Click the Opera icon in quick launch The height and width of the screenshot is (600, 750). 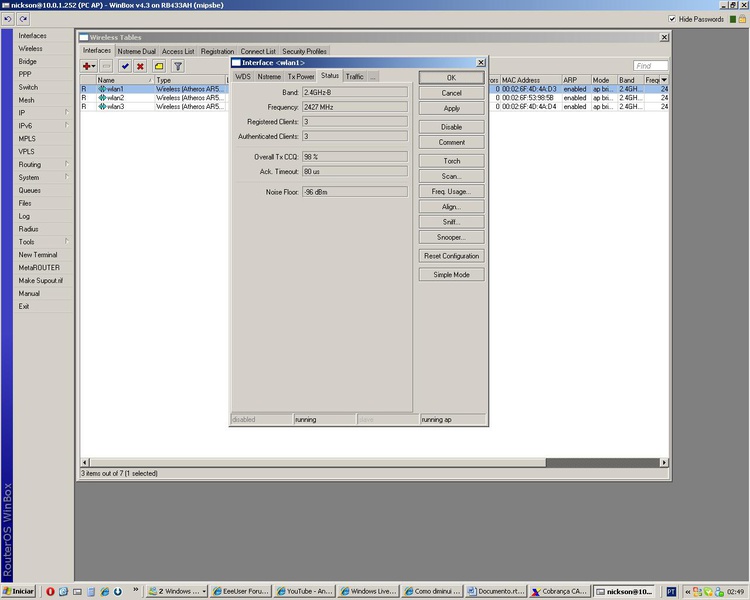[x=50, y=591]
